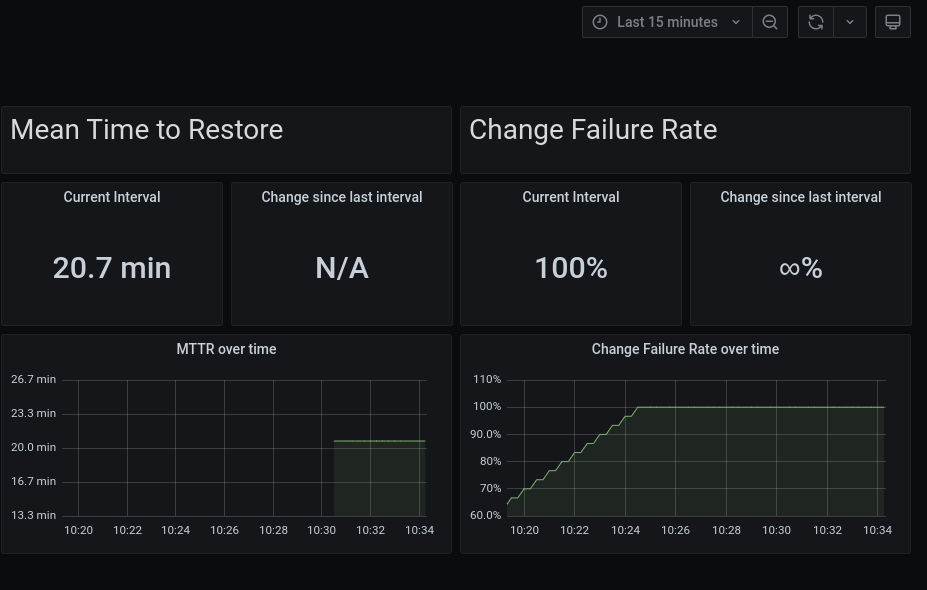Click the 60.0% axis label

click(485, 516)
